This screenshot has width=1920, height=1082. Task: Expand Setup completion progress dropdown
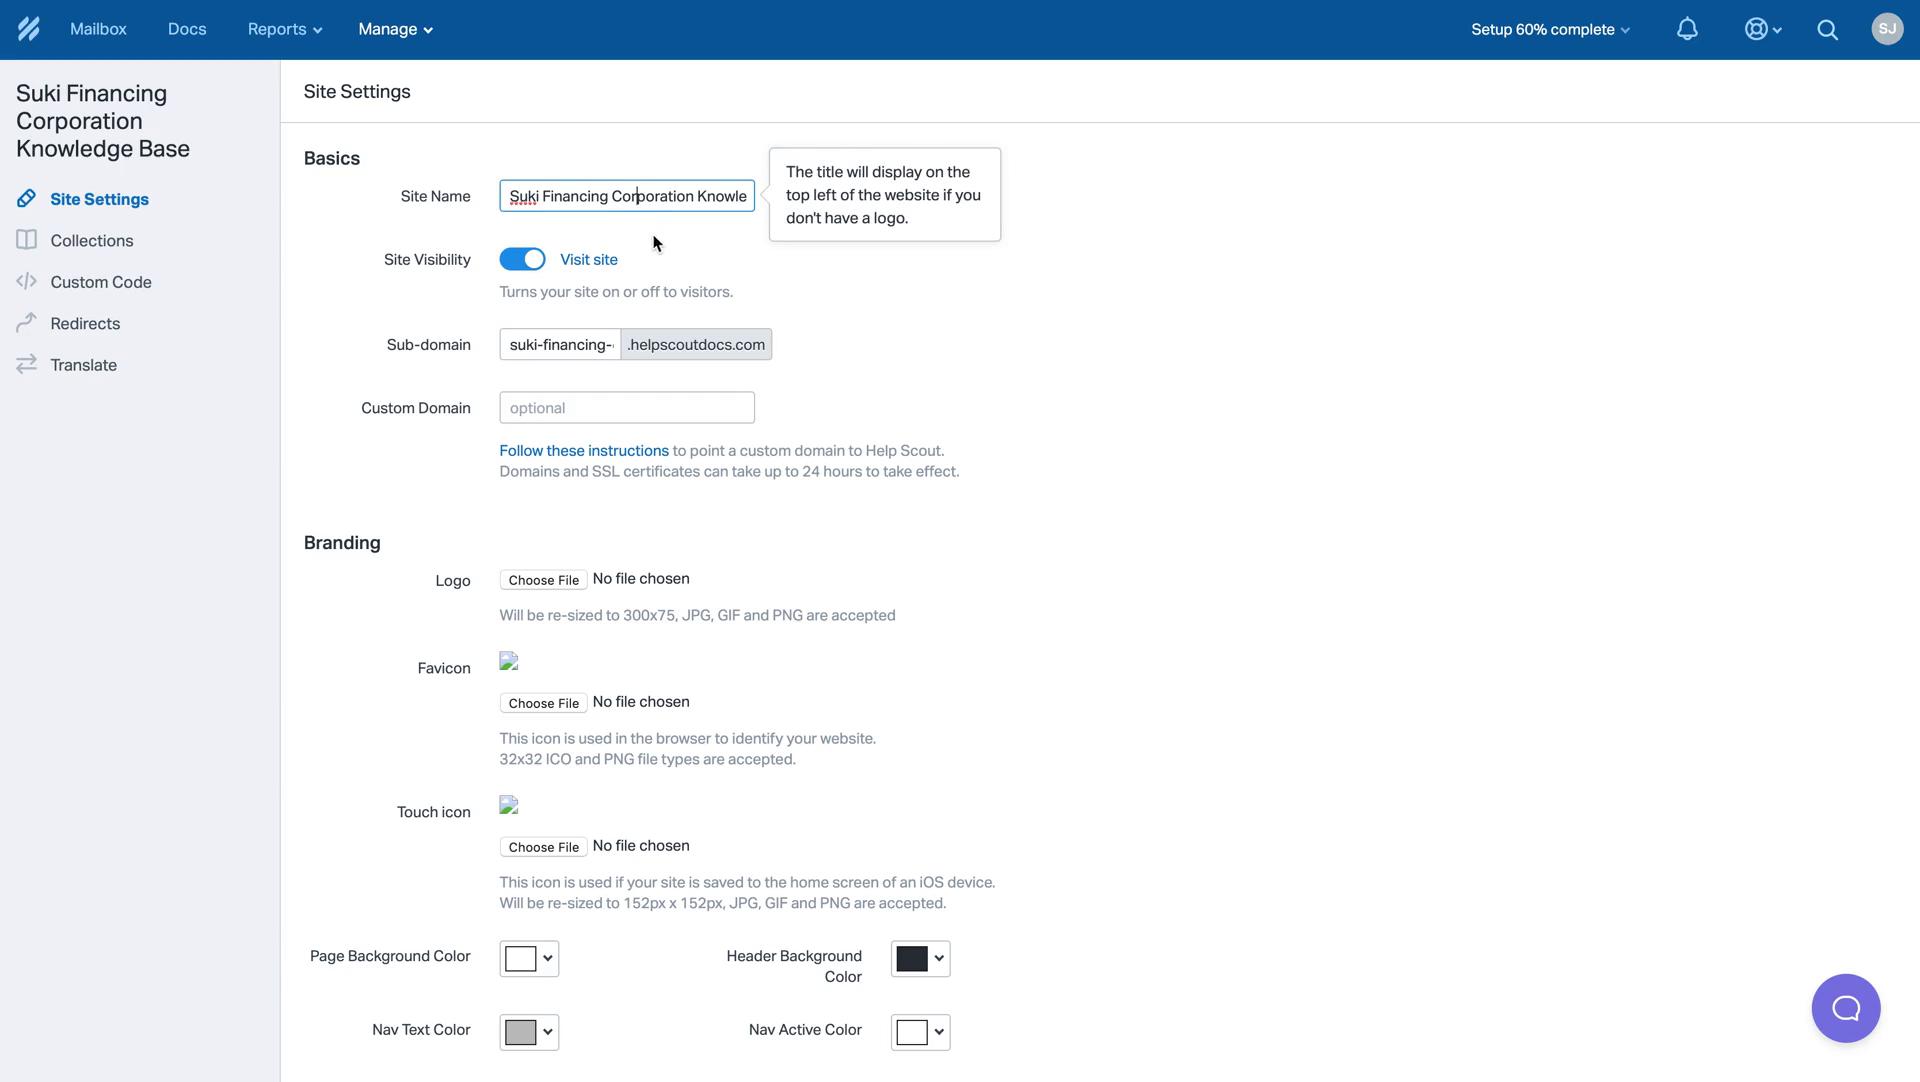click(x=1549, y=29)
